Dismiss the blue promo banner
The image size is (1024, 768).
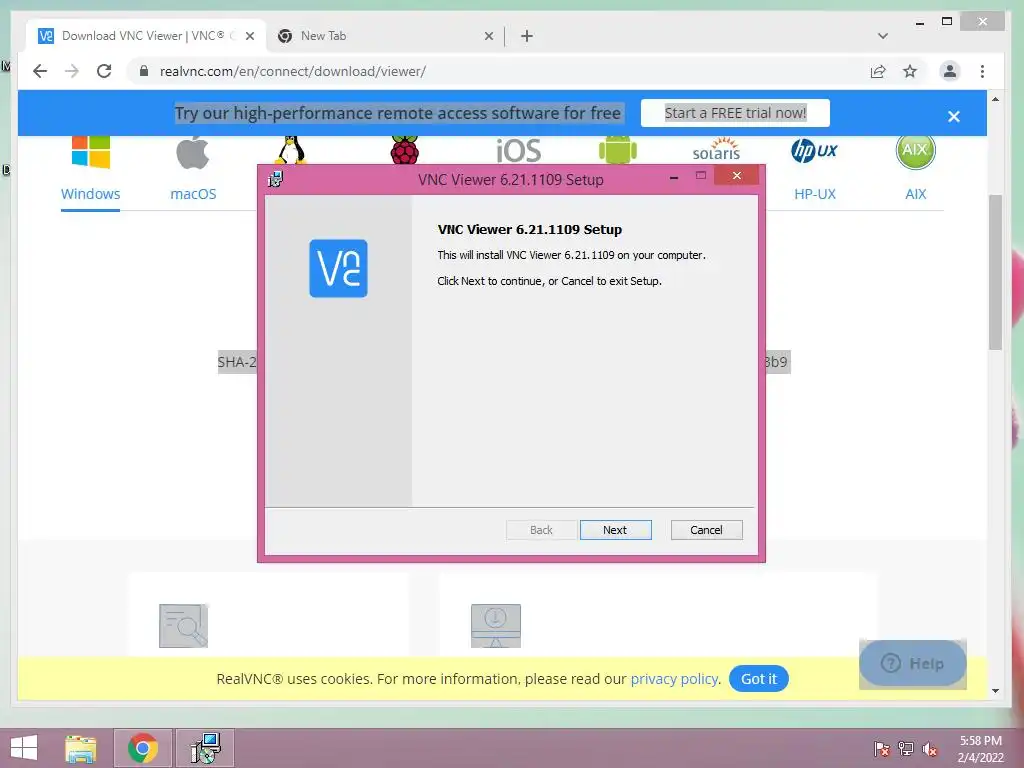[954, 116]
